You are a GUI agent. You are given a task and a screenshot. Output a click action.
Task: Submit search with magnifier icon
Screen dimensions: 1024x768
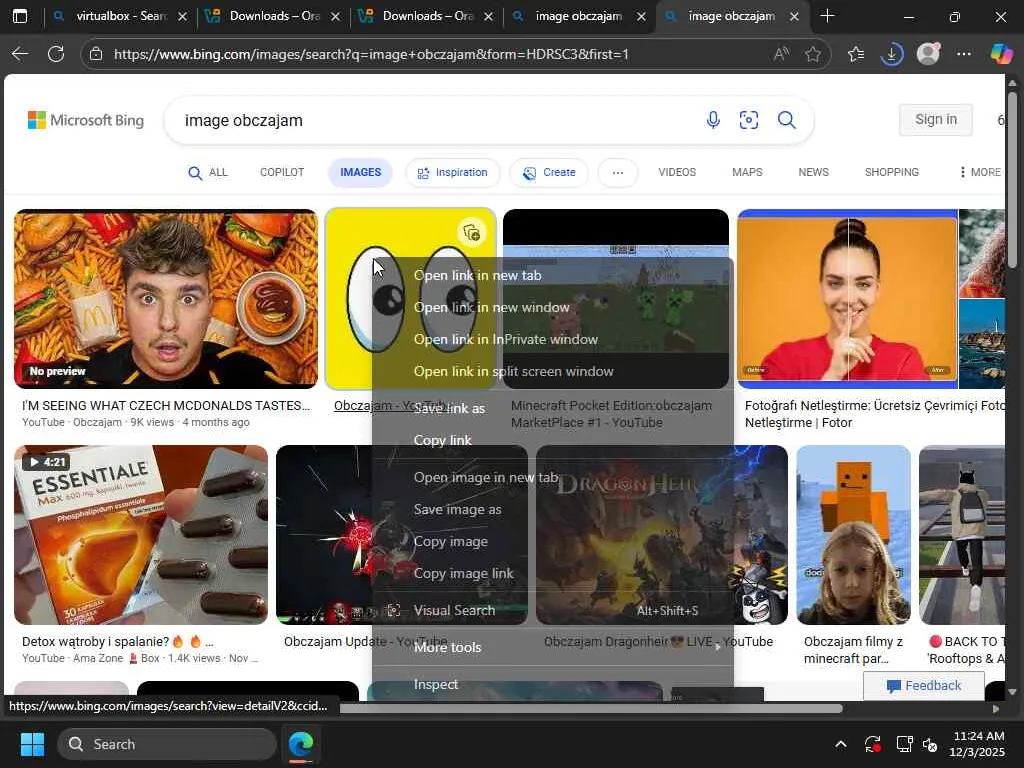787,120
